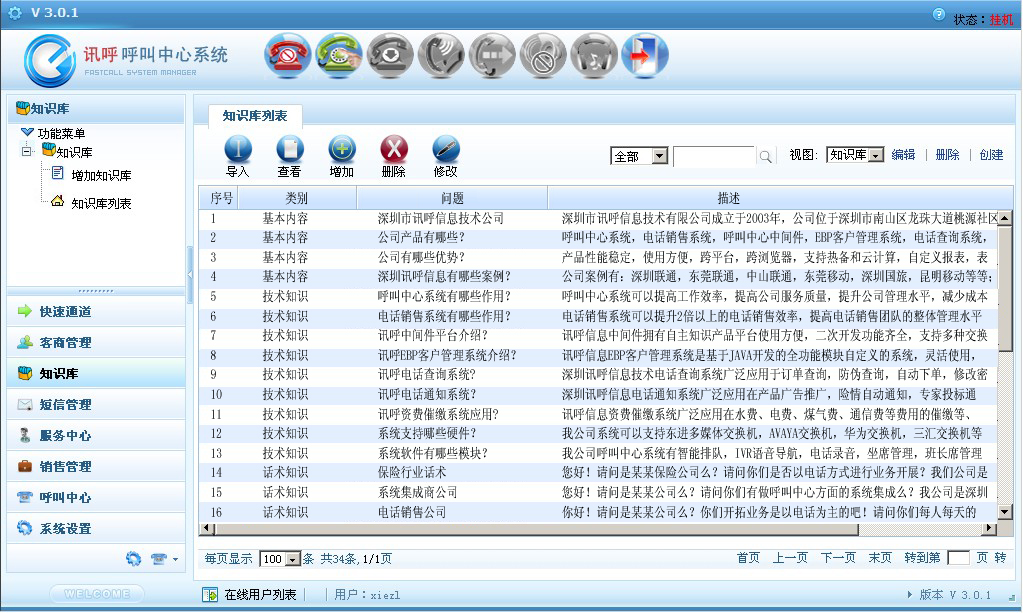Click the 转 go button
Viewport: 1023px width, 613px height.
pos(1000,558)
